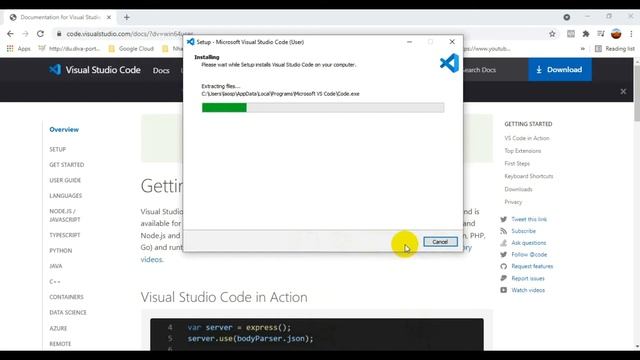Jump to Top Extensions link

click(x=522, y=151)
